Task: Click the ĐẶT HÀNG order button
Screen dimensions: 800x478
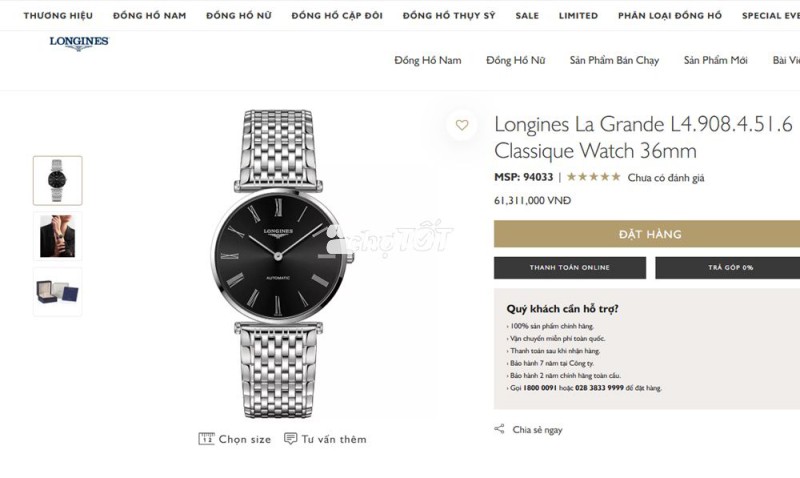Action: (647, 234)
